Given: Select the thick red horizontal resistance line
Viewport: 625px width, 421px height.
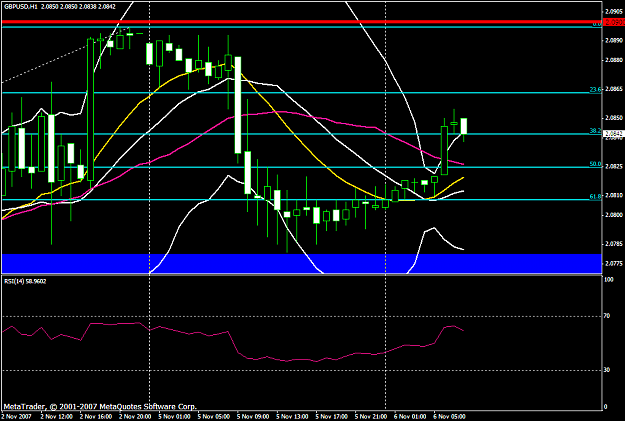Looking at the screenshot, I should click(x=302, y=22).
